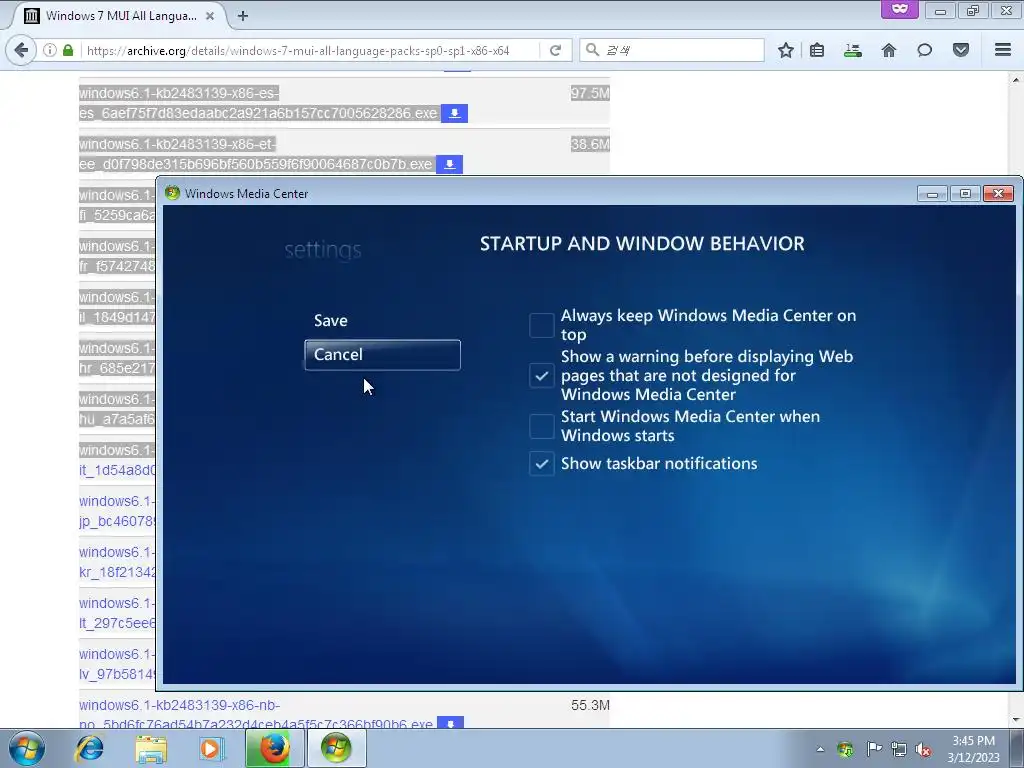Viewport: 1024px width, 768px height.
Task: Open site information icon in address bar
Action: click(x=50, y=50)
